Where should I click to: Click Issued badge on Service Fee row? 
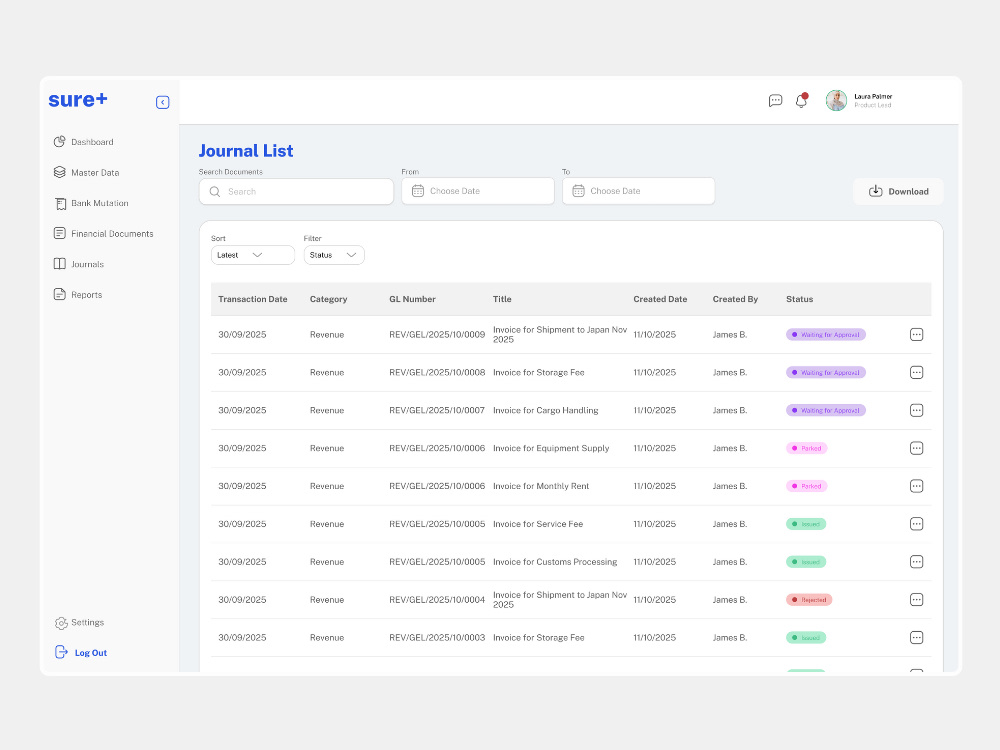click(x=805, y=524)
